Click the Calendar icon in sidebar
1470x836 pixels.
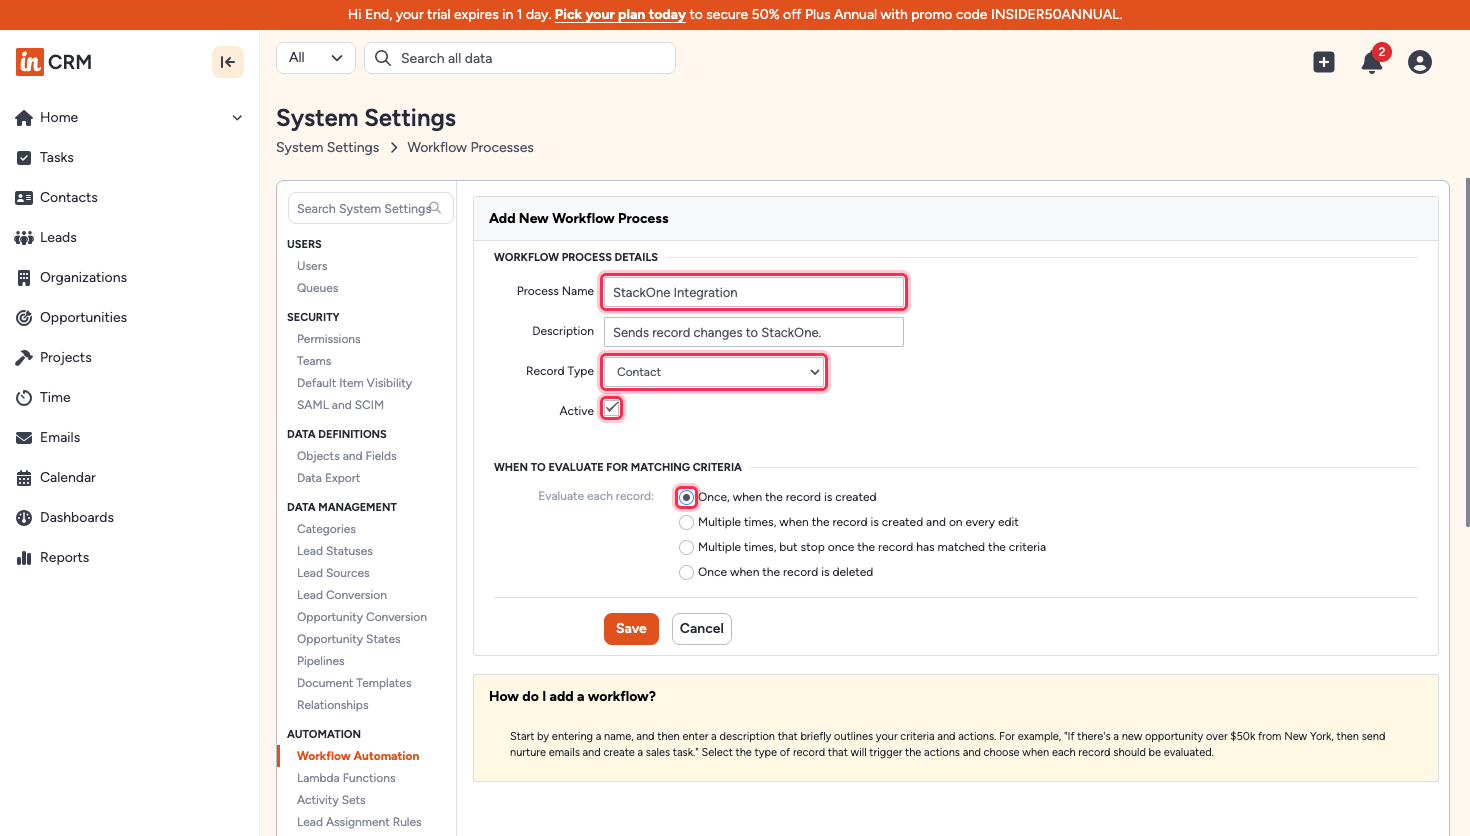coord(24,478)
